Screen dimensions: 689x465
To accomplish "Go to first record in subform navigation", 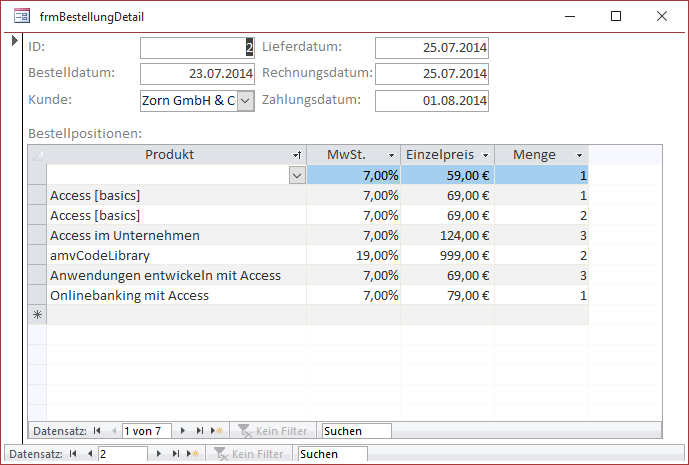I will 97,431.
